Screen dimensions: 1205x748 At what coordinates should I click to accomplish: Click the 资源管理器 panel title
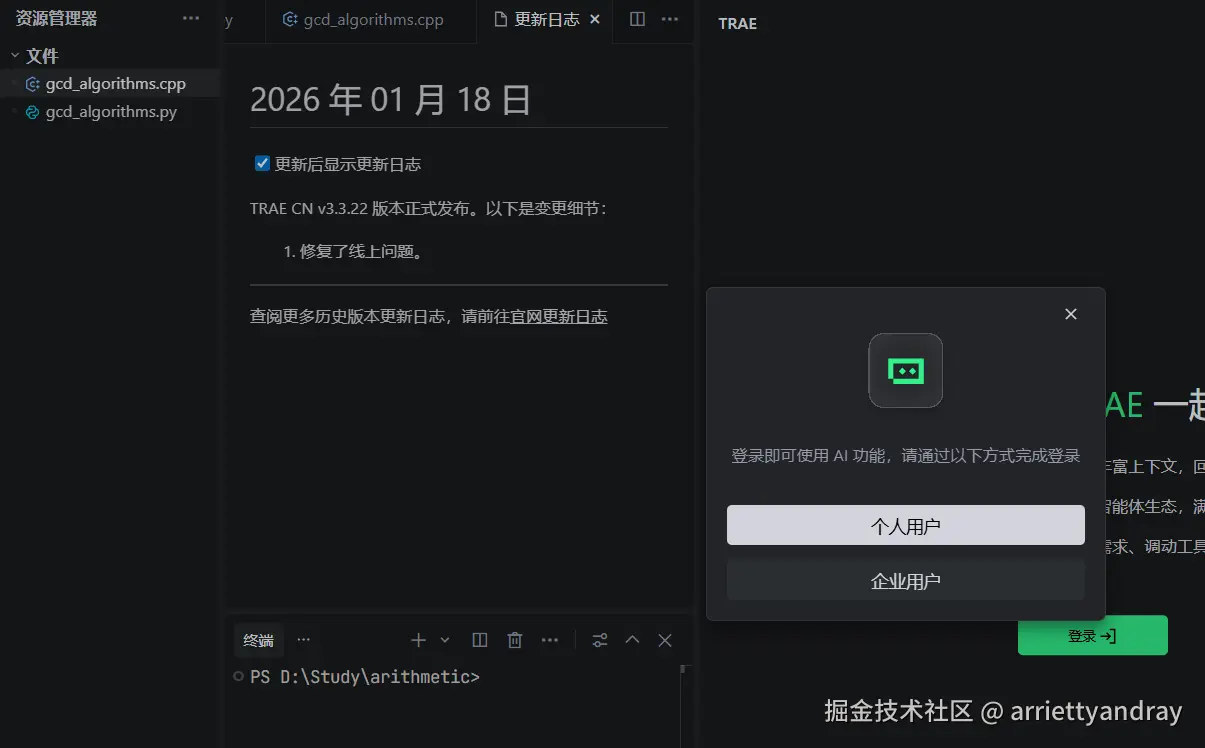point(56,19)
